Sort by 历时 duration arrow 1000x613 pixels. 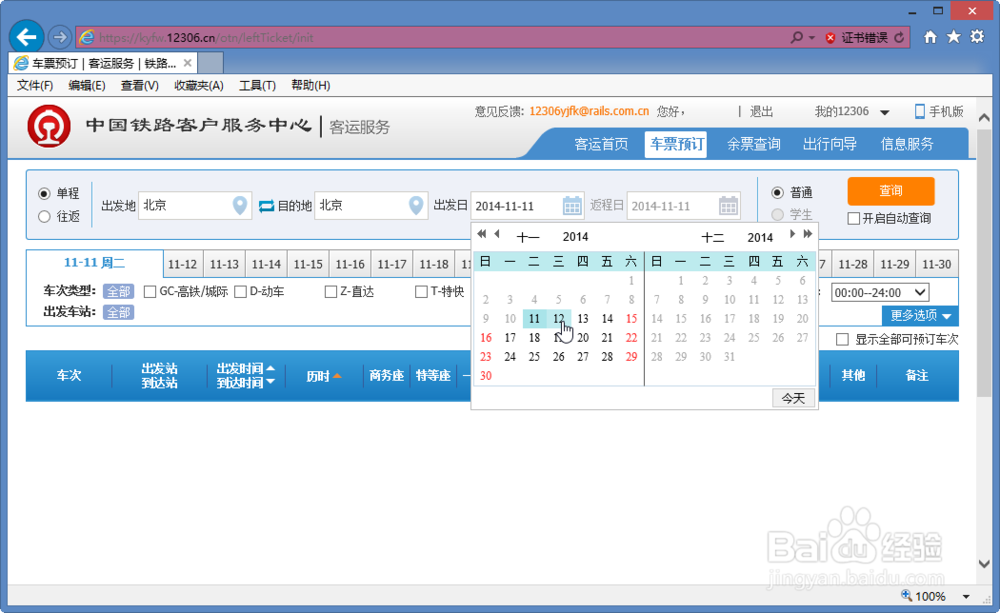click(x=337, y=376)
